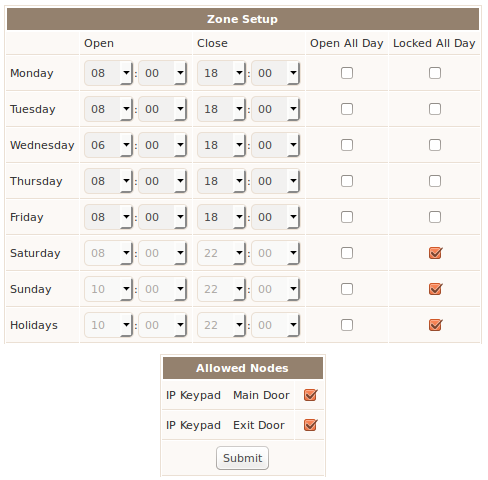Expand Wednesday's open hour dropdown showing 06
This screenshot has height=480, width=488.
tap(108, 145)
